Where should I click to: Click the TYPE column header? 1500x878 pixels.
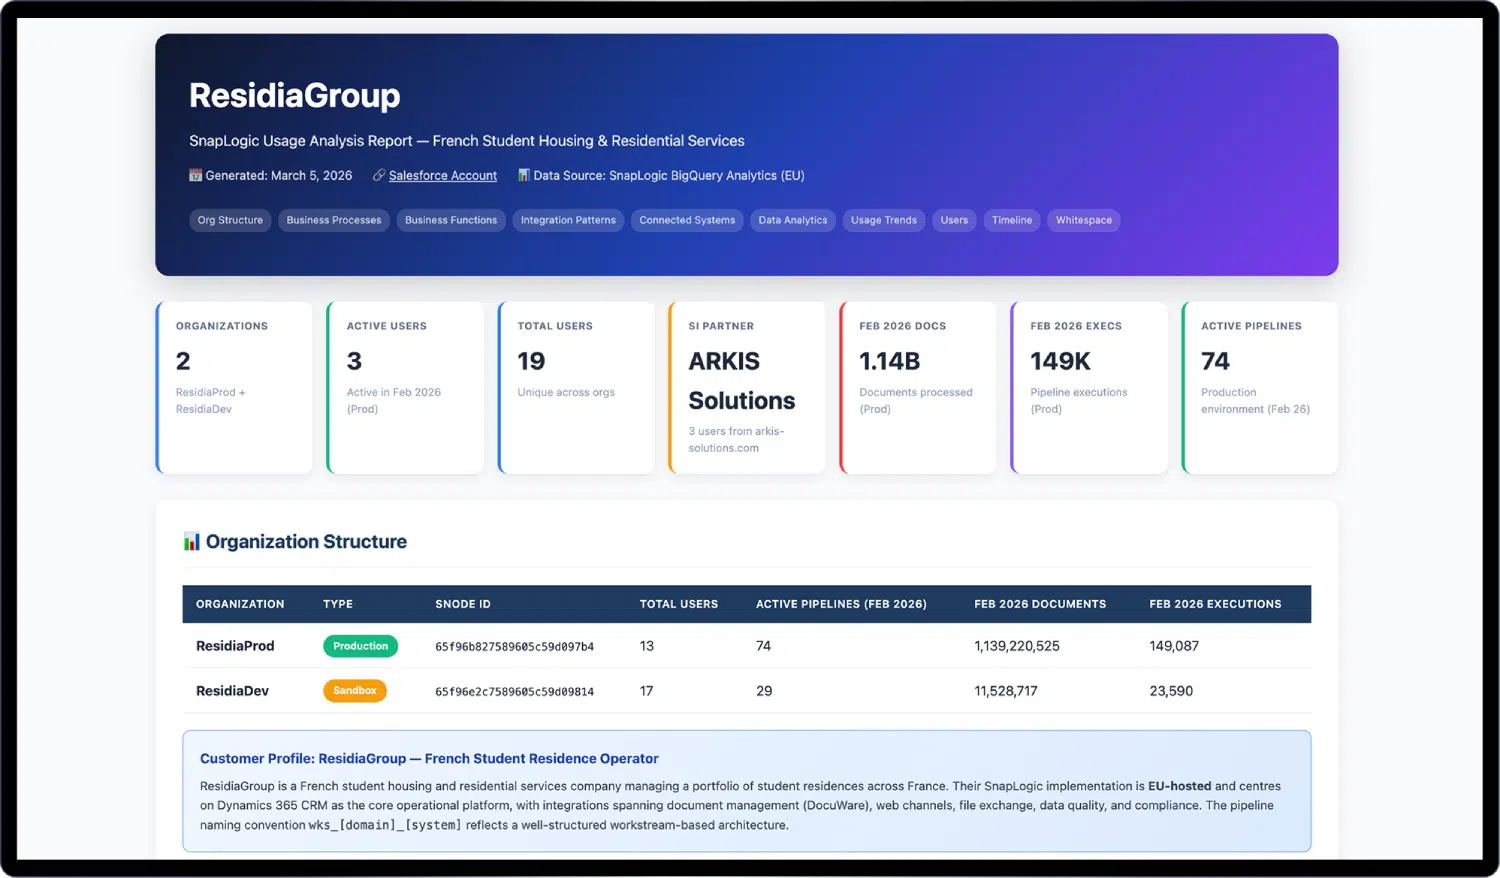point(338,604)
